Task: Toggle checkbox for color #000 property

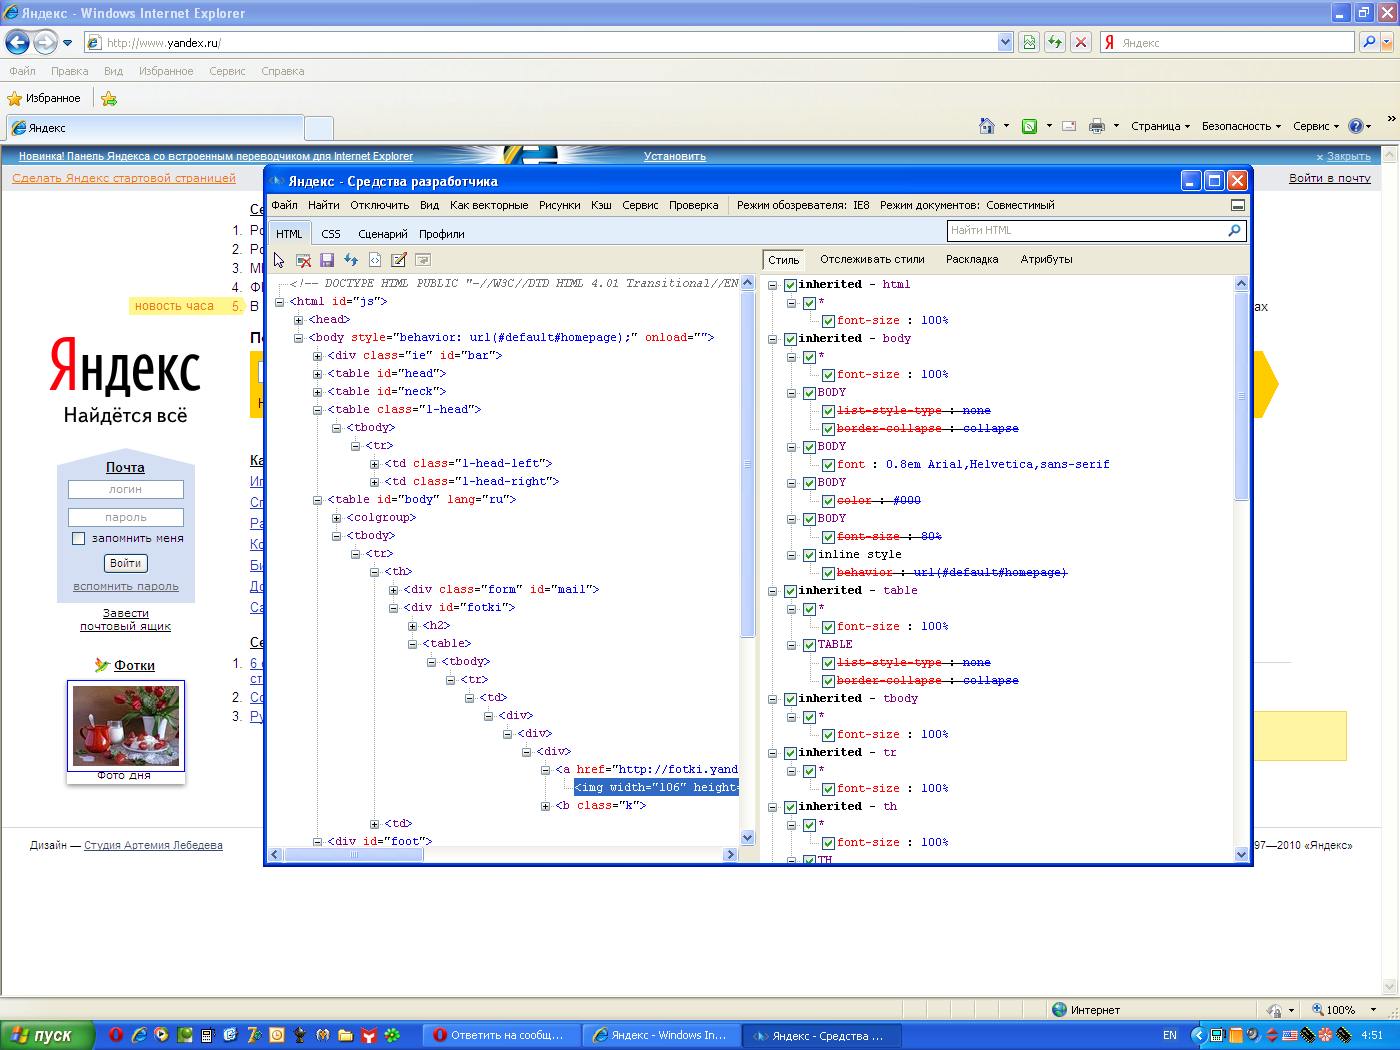Action: tap(828, 501)
